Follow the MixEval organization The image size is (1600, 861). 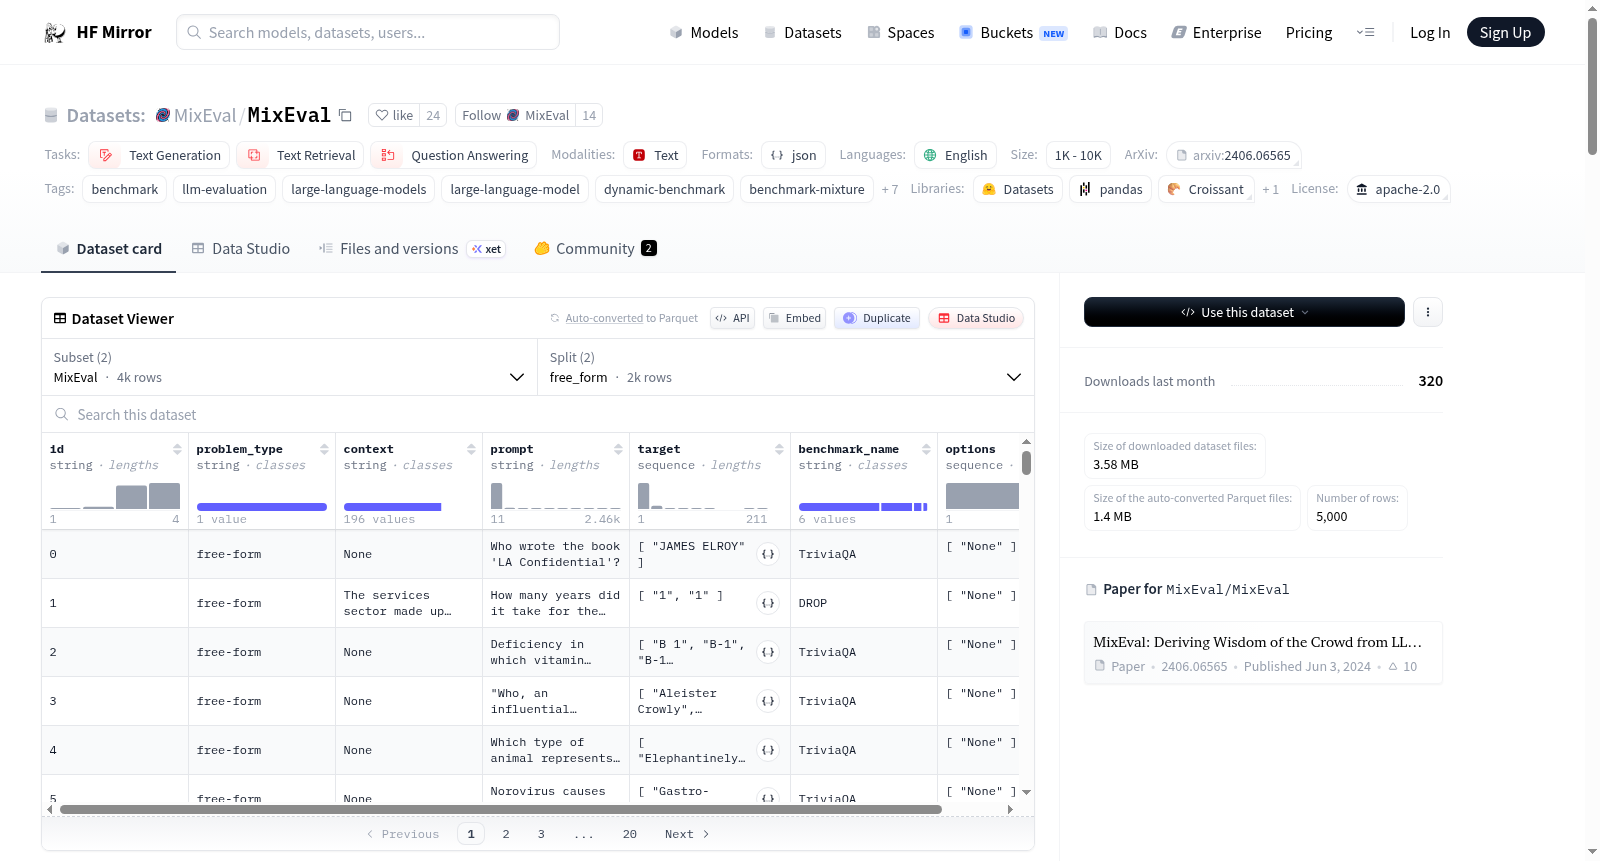516,115
